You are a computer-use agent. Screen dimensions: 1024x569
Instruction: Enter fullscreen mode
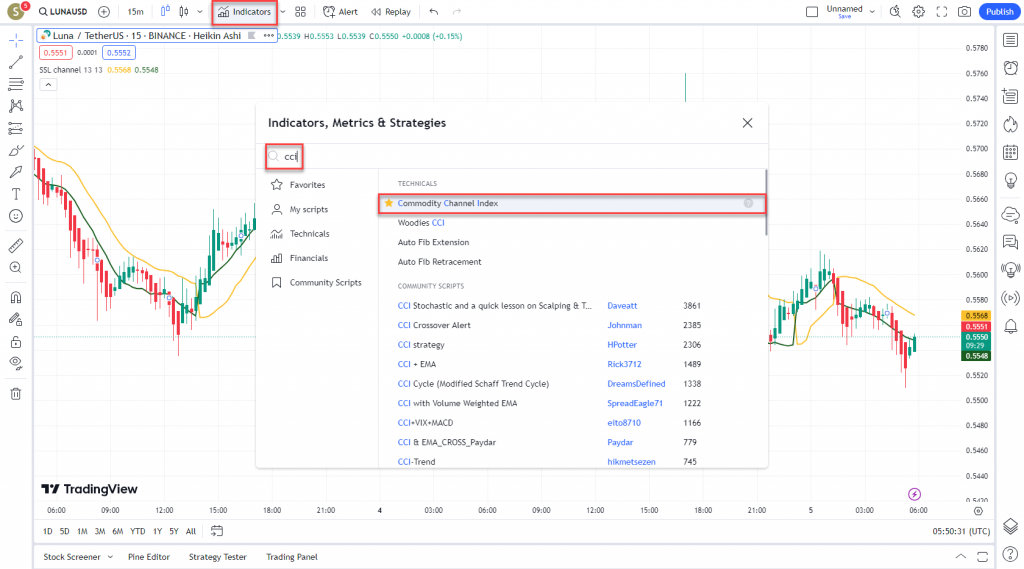941,12
